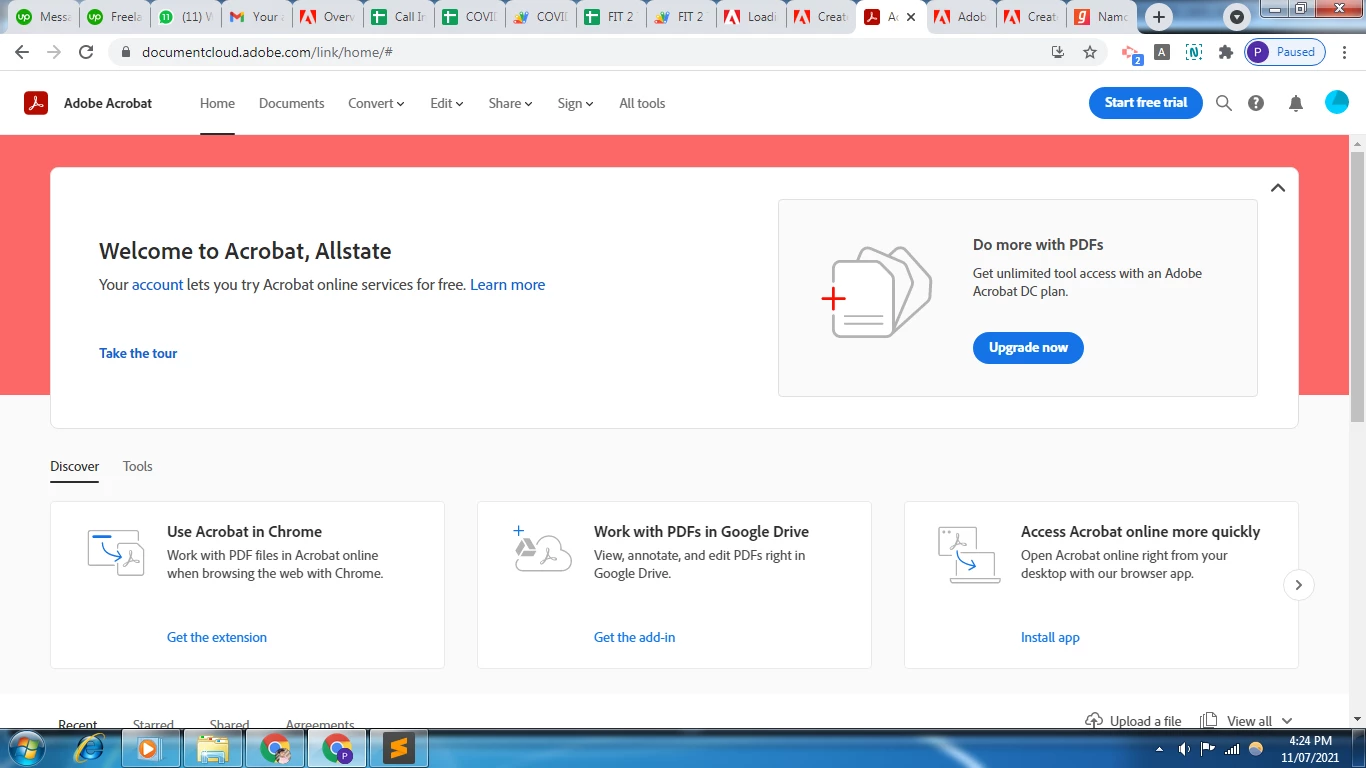Open a new browser tab with plus
The width and height of the screenshot is (1366, 768).
pyautogui.click(x=1159, y=17)
